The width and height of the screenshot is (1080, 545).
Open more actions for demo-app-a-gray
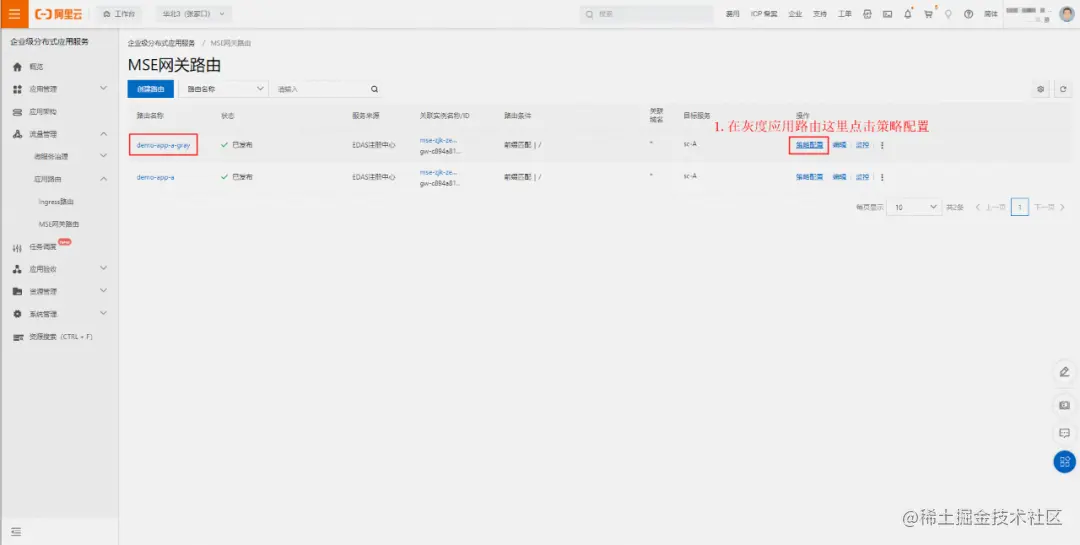(882, 145)
